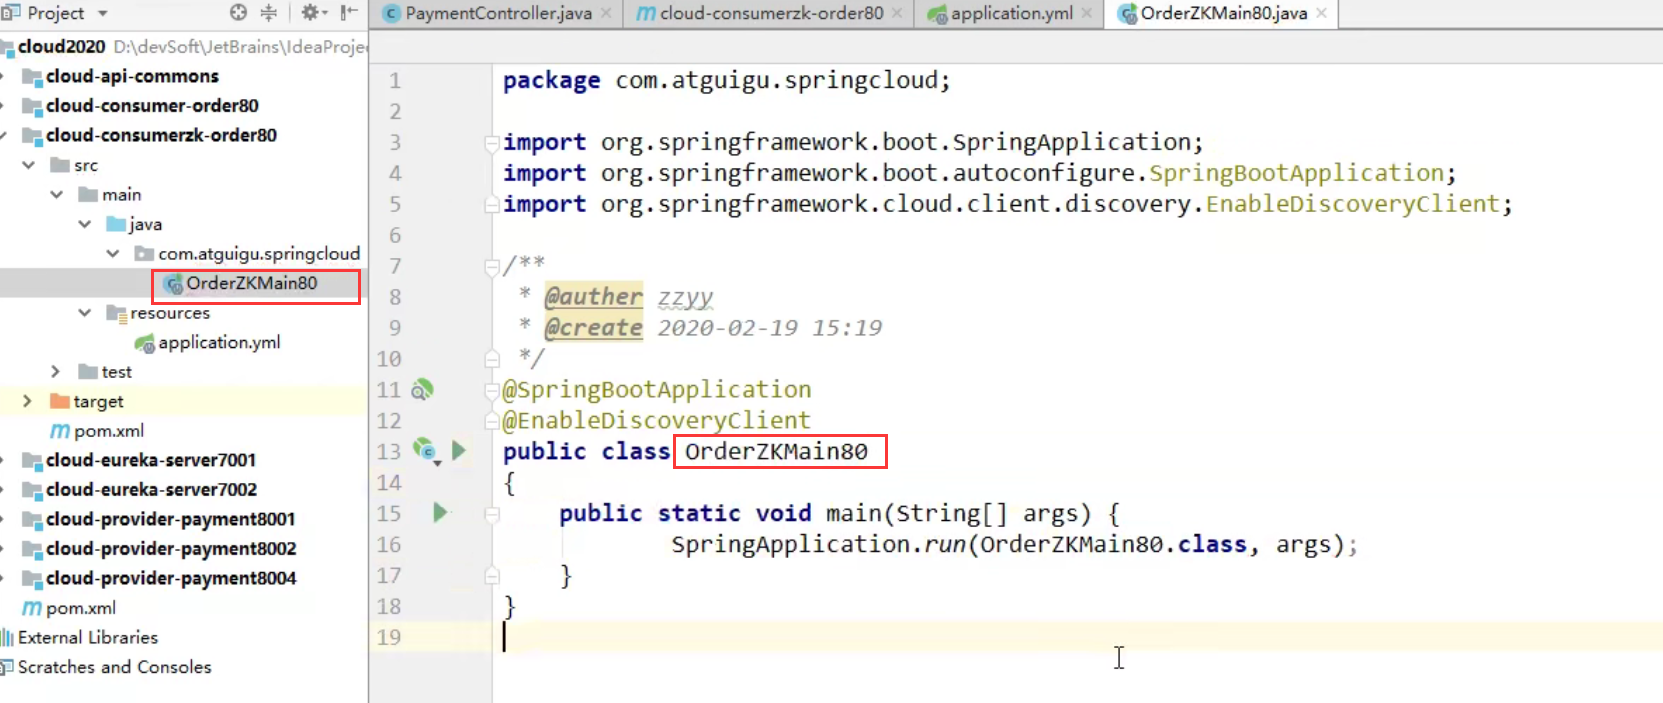Collapse the resources folder chevron
The image size is (1663, 703).
pos(85,313)
